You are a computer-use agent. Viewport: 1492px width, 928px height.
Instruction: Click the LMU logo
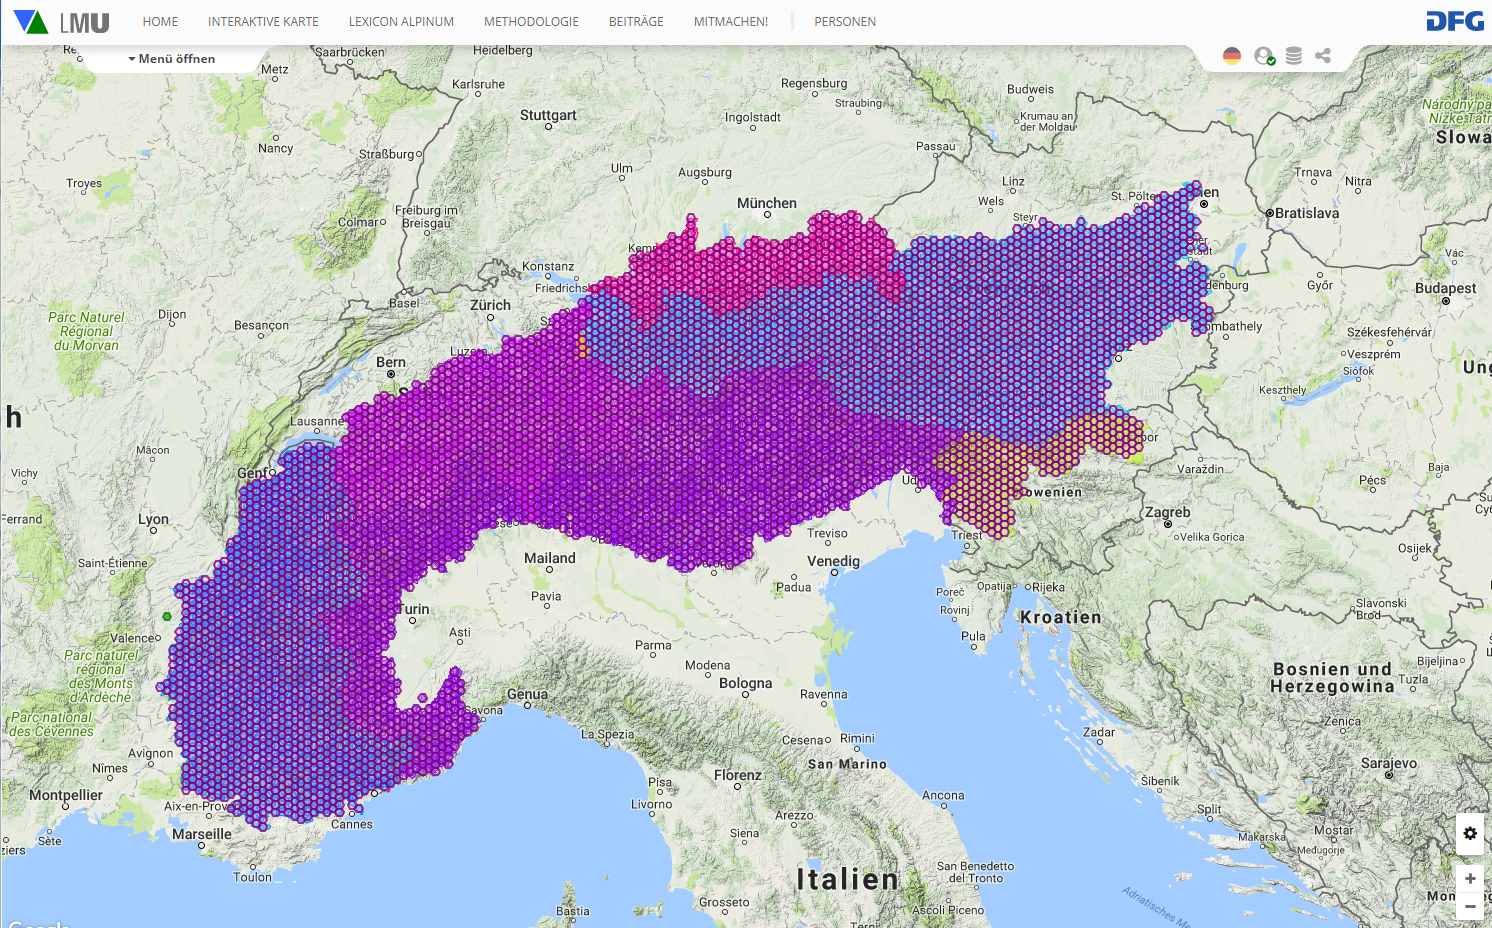62,22
